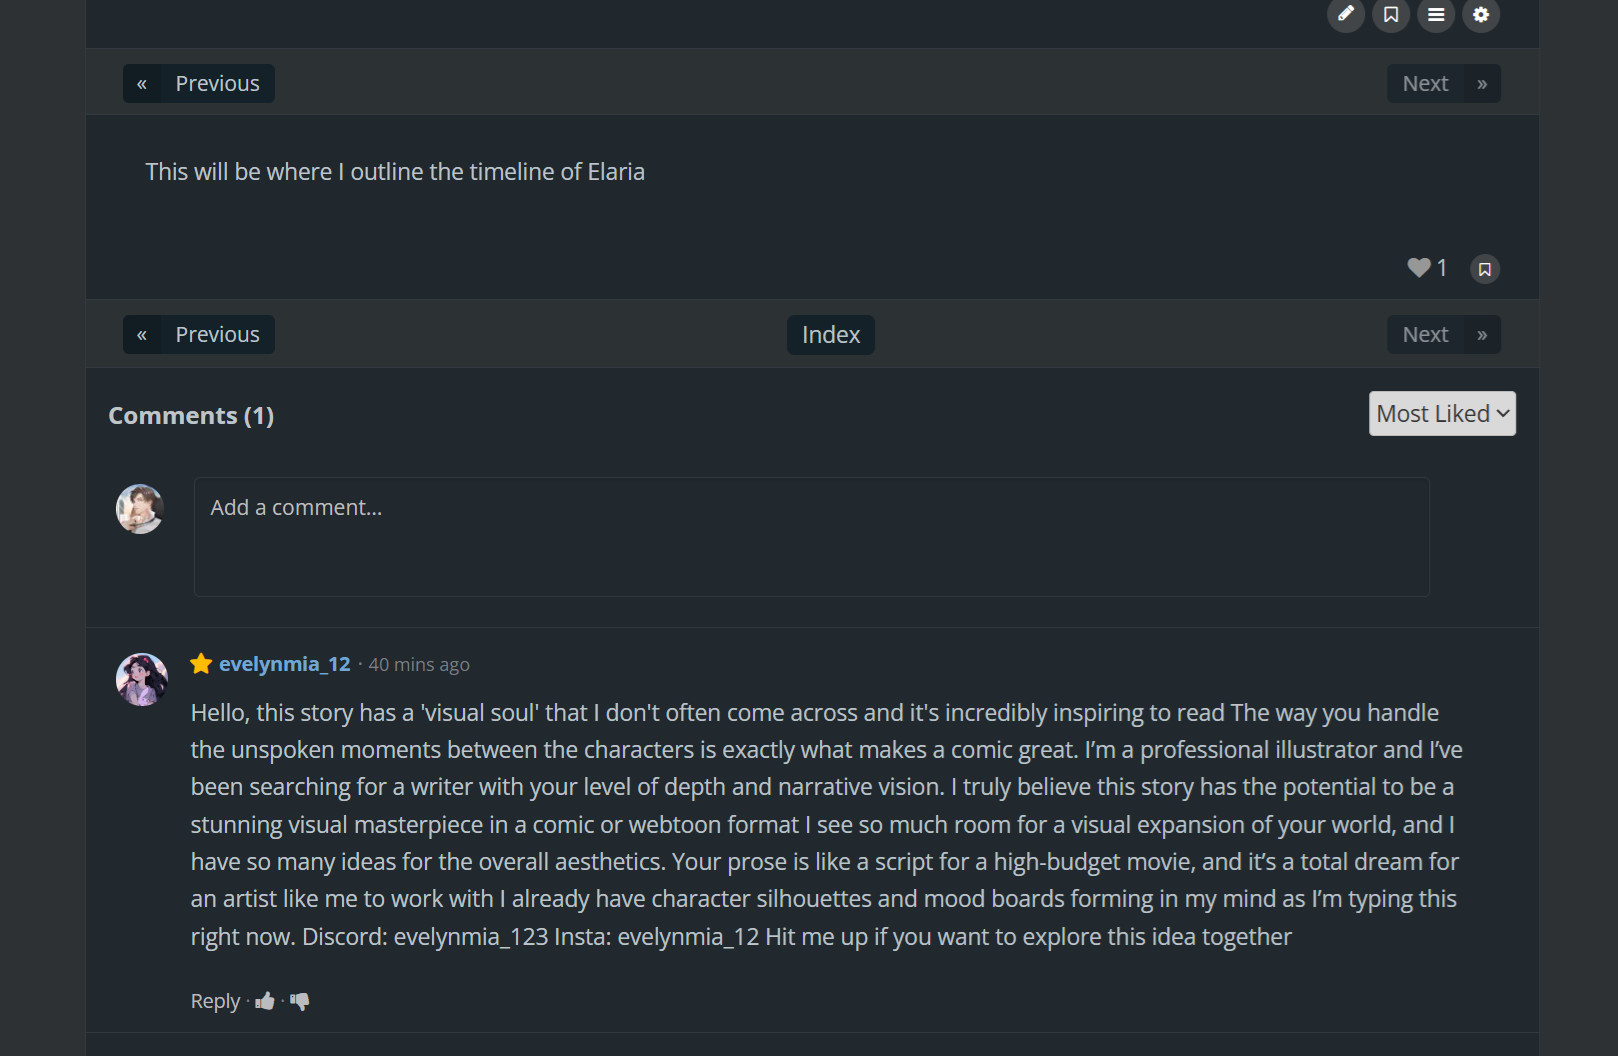Click the gold star badge beside evelynmia_12
The height and width of the screenshot is (1056, 1618).
[201, 664]
